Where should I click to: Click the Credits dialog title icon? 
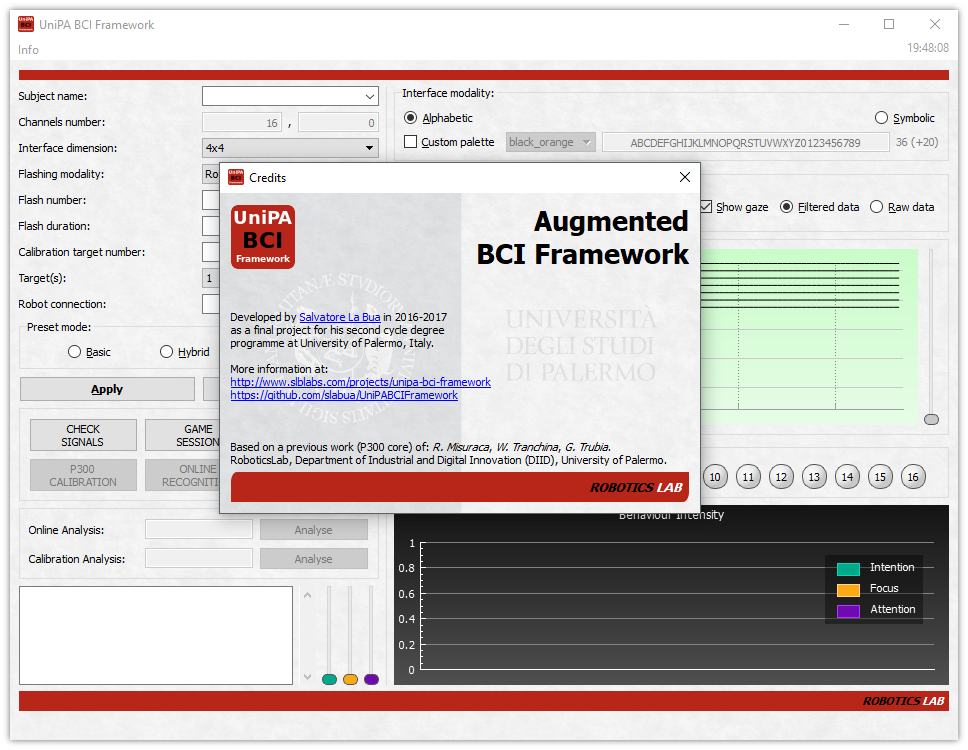tap(236, 177)
